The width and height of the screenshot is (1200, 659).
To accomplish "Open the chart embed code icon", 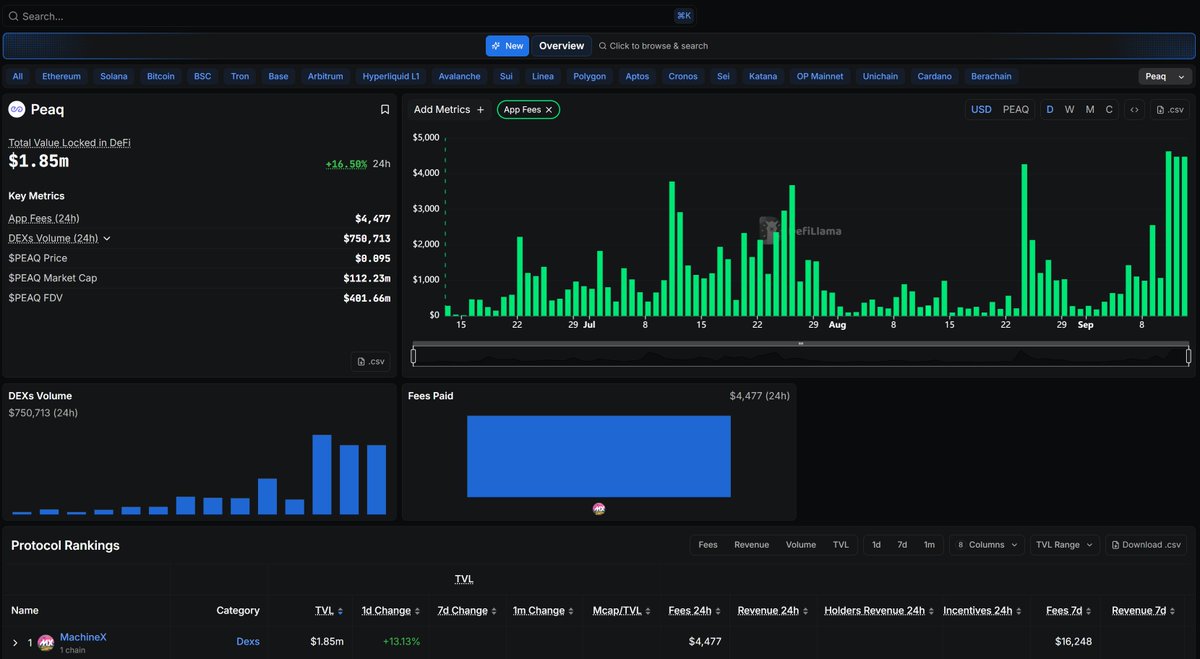I will click(x=1134, y=110).
